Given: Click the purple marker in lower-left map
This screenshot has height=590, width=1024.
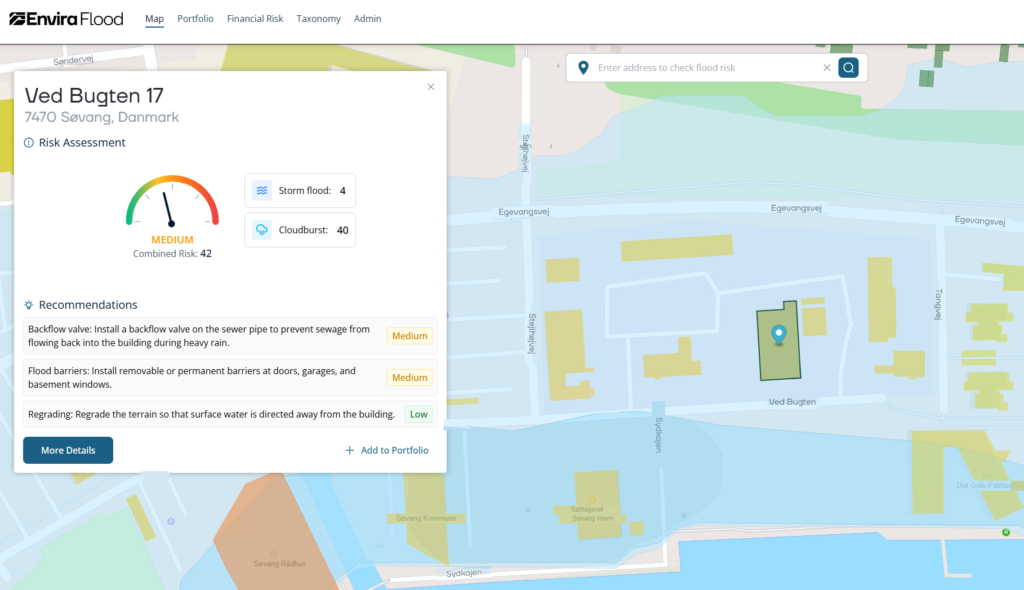Looking at the screenshot, I should click(170, 521).
